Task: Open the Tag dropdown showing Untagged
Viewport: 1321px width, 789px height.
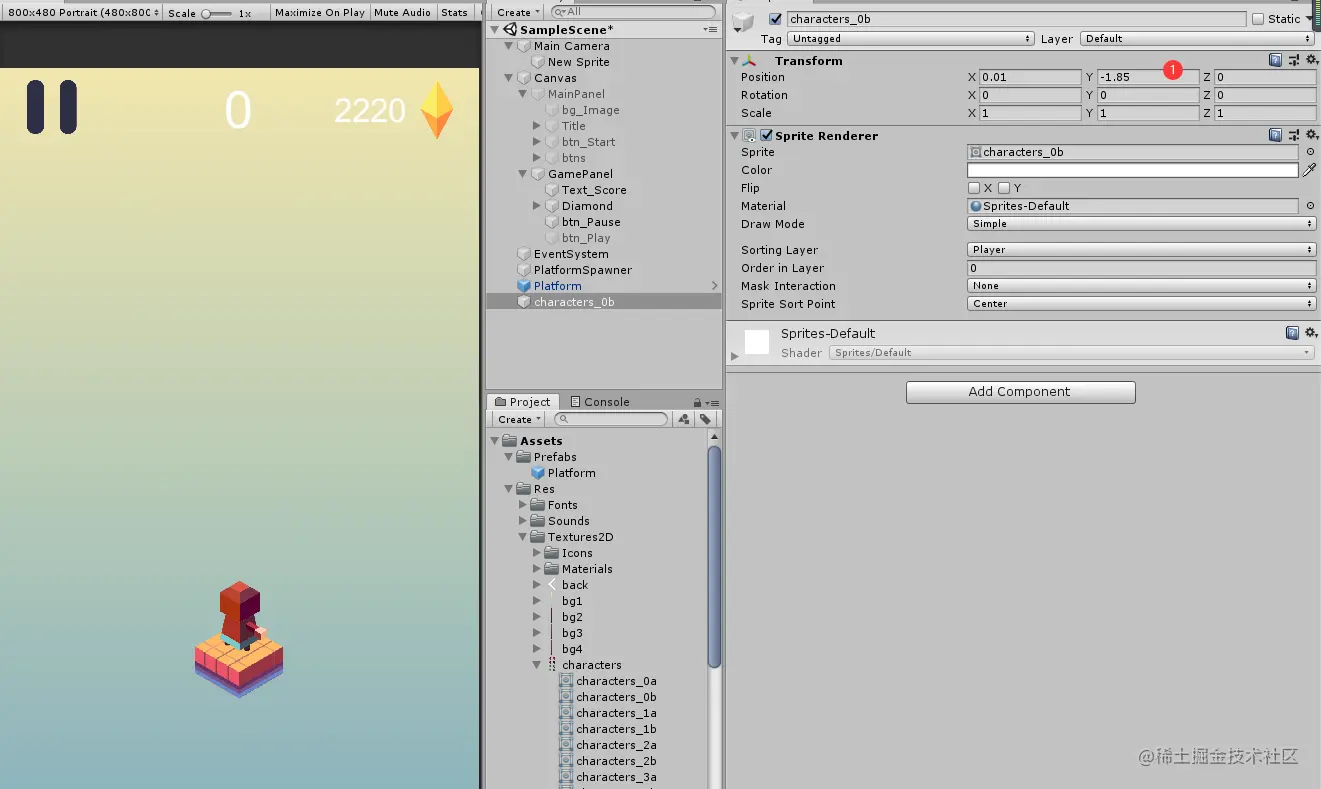Action: [x=911, y=39]
